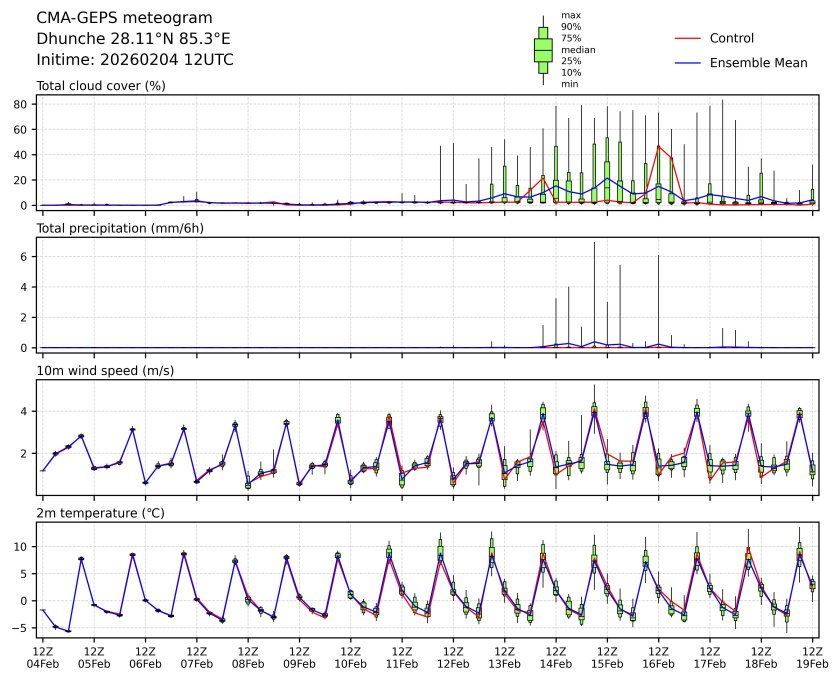Click the 12Z 19Feb time axis label

pos(811,656)
